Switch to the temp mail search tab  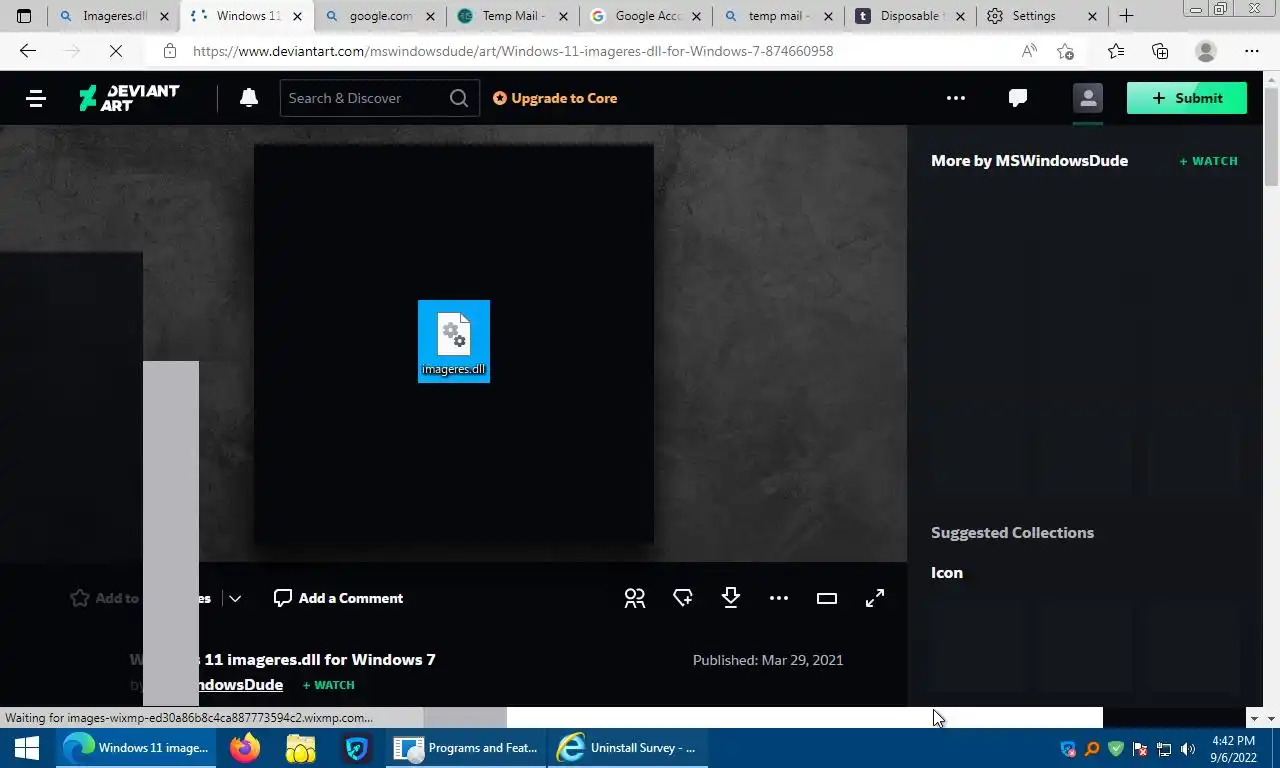pos(779,16)
